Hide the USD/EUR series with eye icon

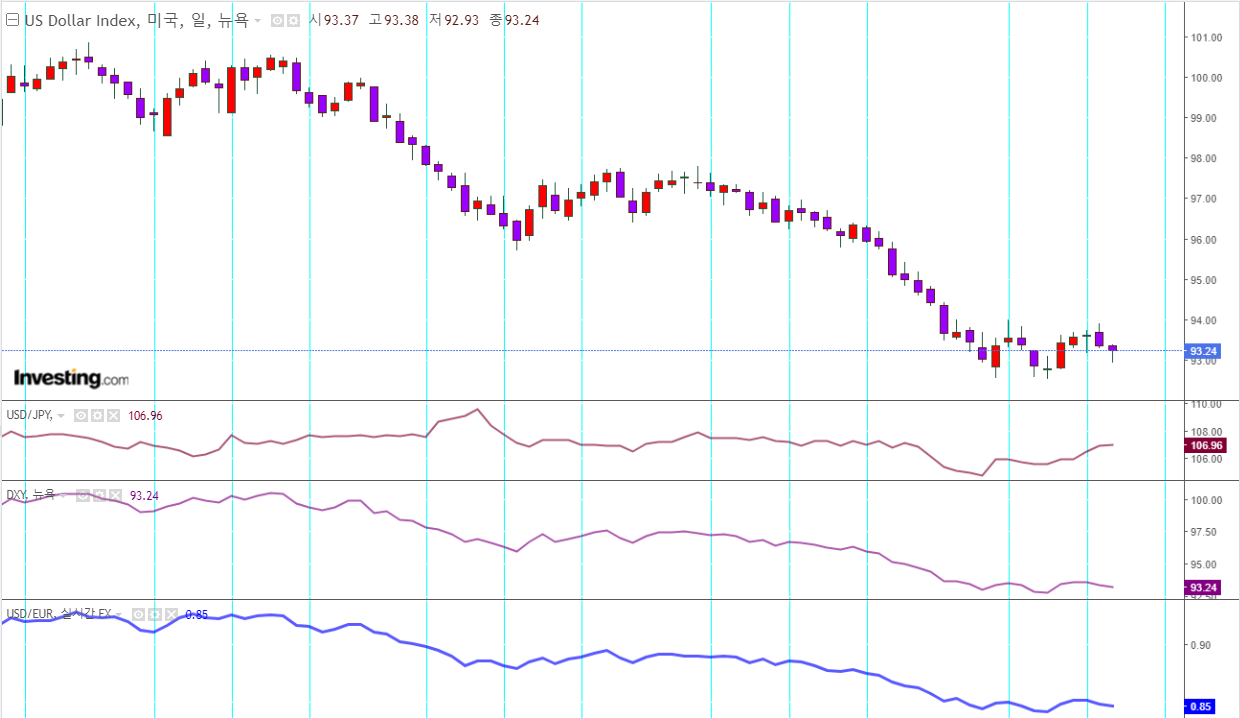point(138,615)
